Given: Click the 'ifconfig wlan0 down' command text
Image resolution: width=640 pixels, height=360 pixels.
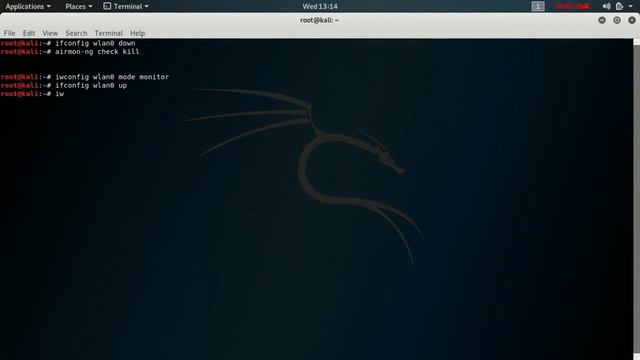Looking at the screenshot, I should click(95, 43).
